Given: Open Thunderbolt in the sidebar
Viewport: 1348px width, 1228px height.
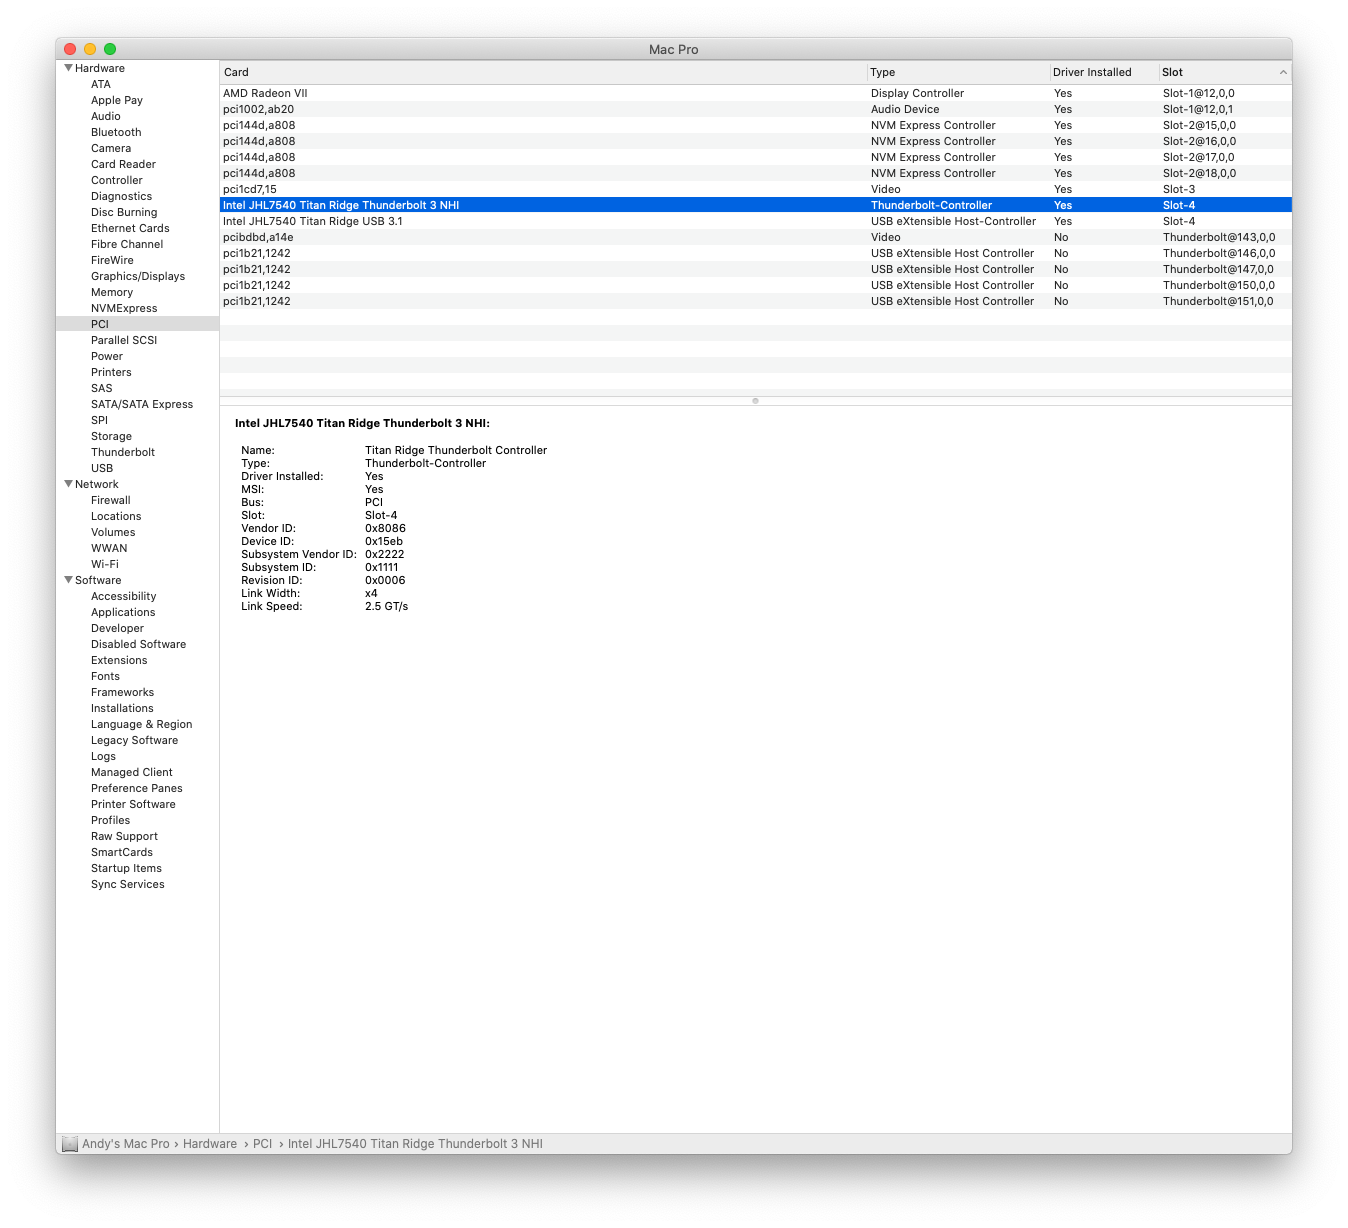Looking at the screenshot, I should [123, 452].
